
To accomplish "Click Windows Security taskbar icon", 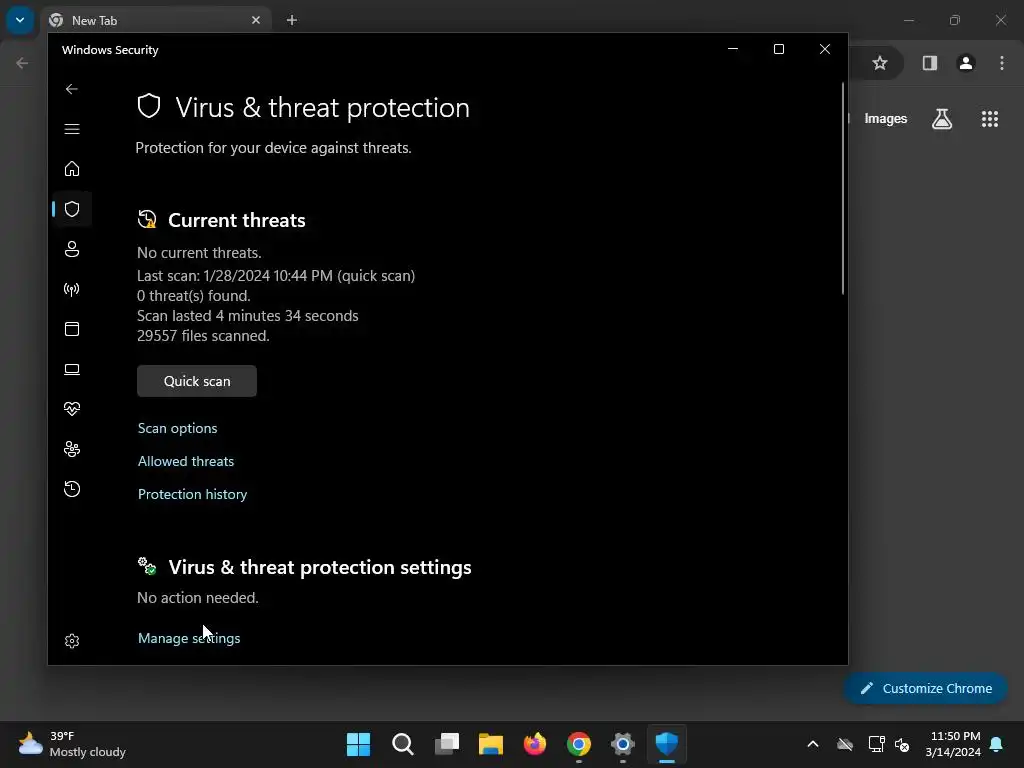I will 667,744.
